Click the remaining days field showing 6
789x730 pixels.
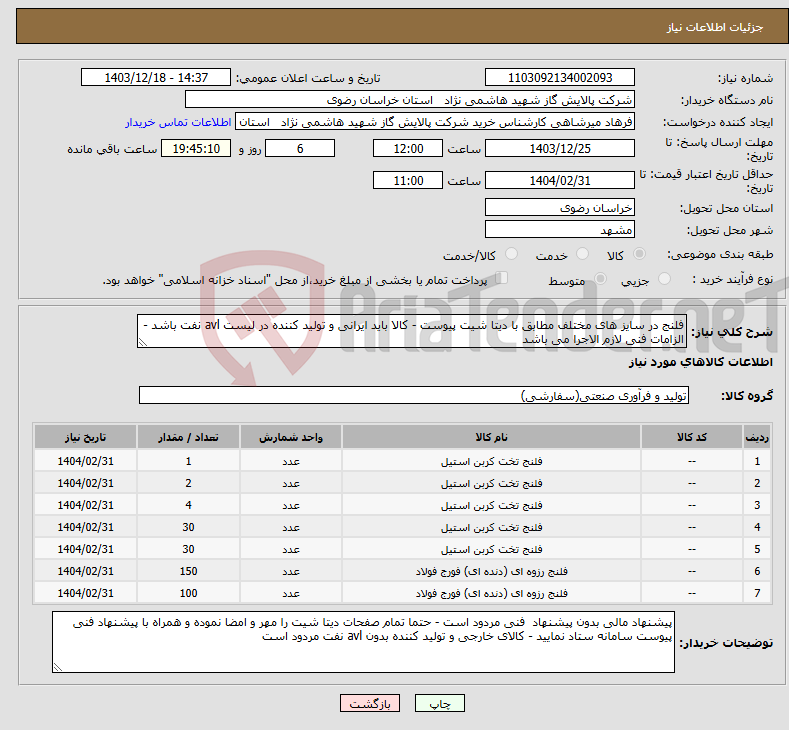pyautogui.click(x=300, y=148)
